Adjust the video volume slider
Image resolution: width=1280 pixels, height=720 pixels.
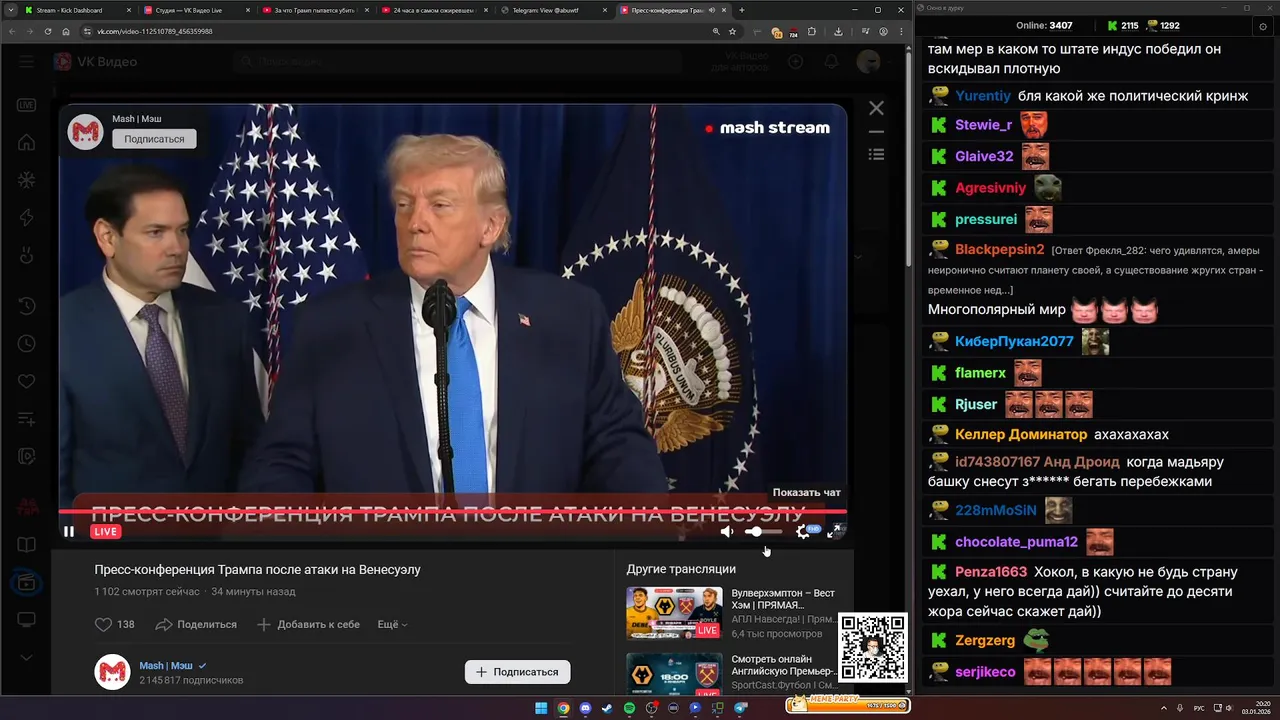pyautogui.click(x=764, y=532)
